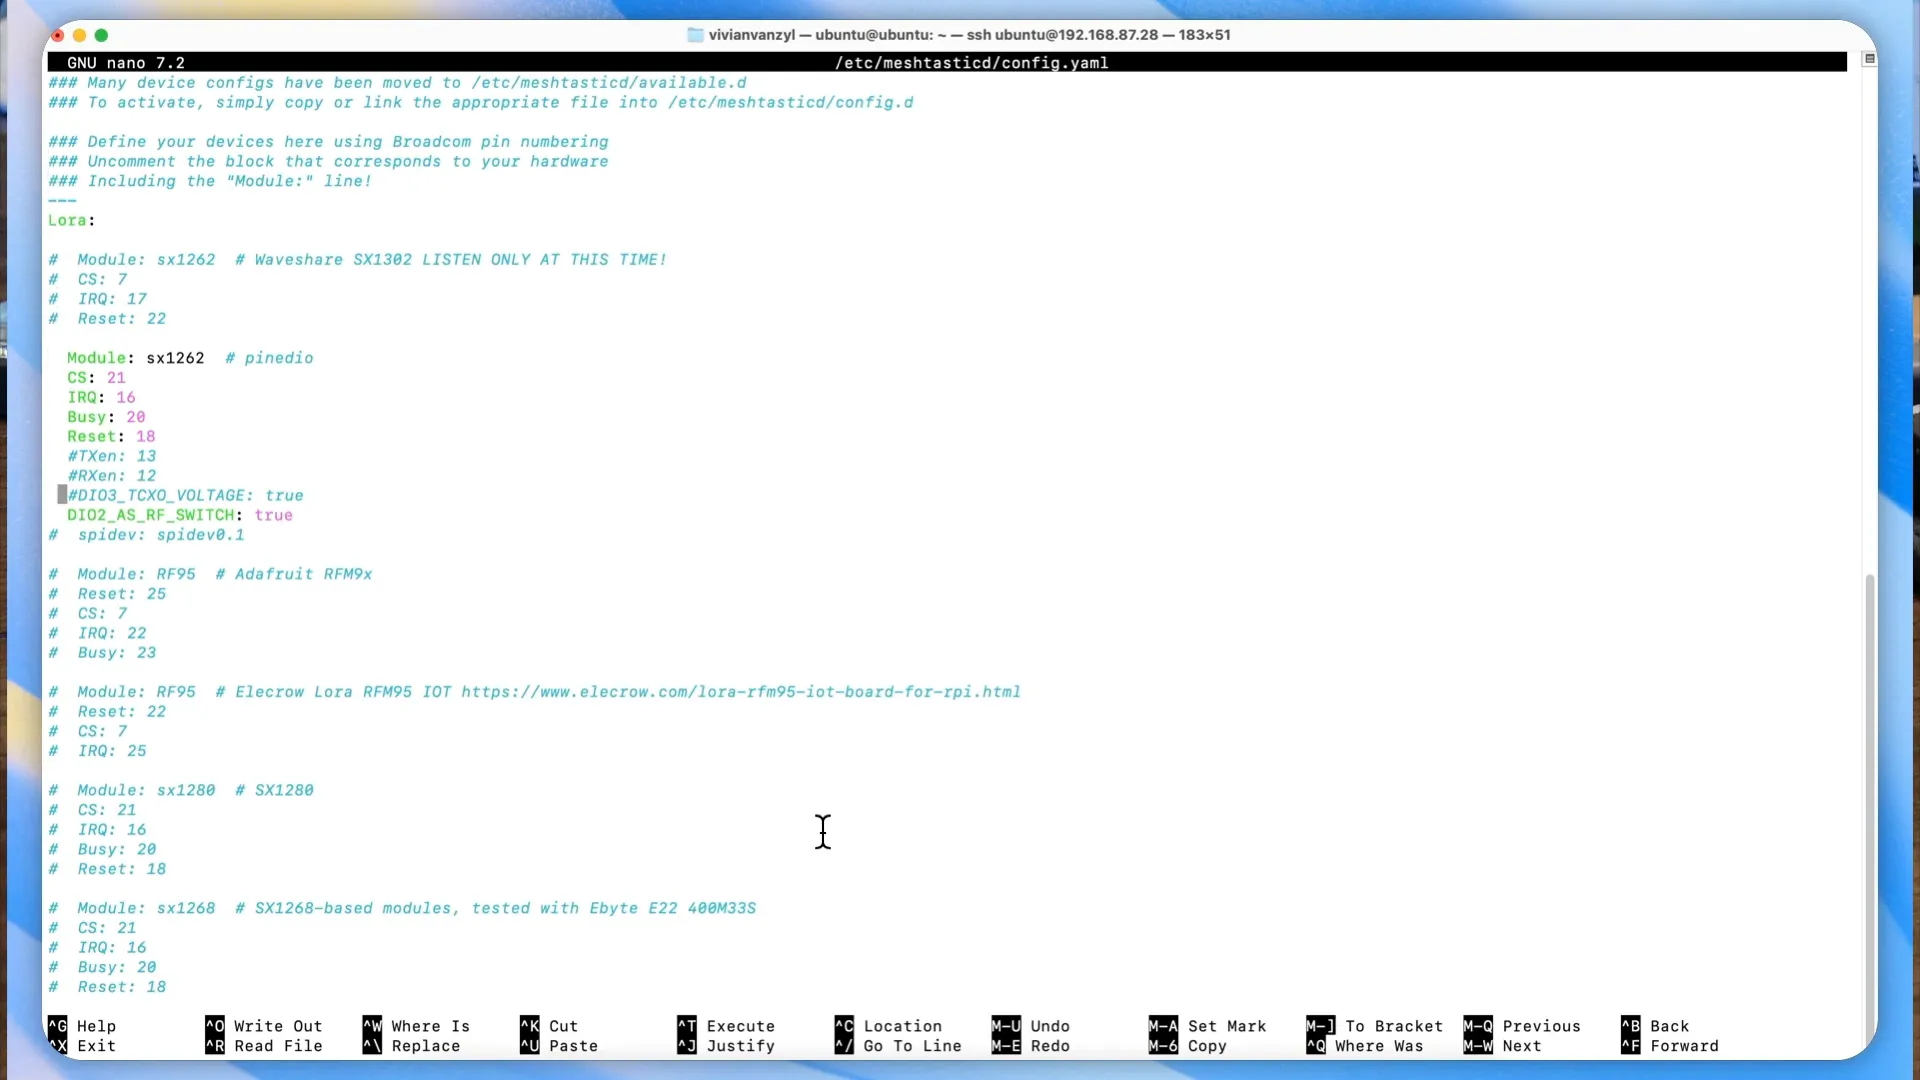Click the M-W Next shortcut

point(1503,1046)
